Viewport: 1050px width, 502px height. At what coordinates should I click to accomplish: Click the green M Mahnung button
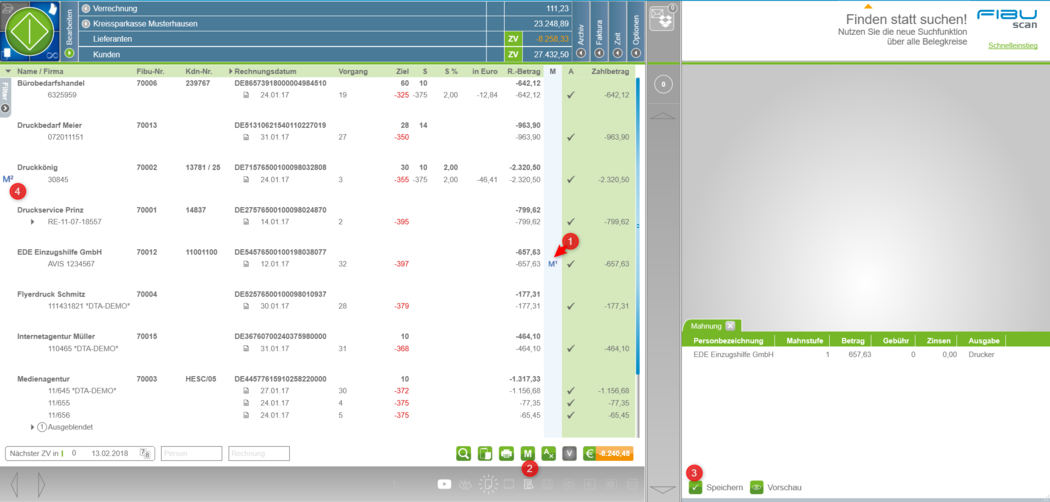pyautogui.click(x=527, y=453)
